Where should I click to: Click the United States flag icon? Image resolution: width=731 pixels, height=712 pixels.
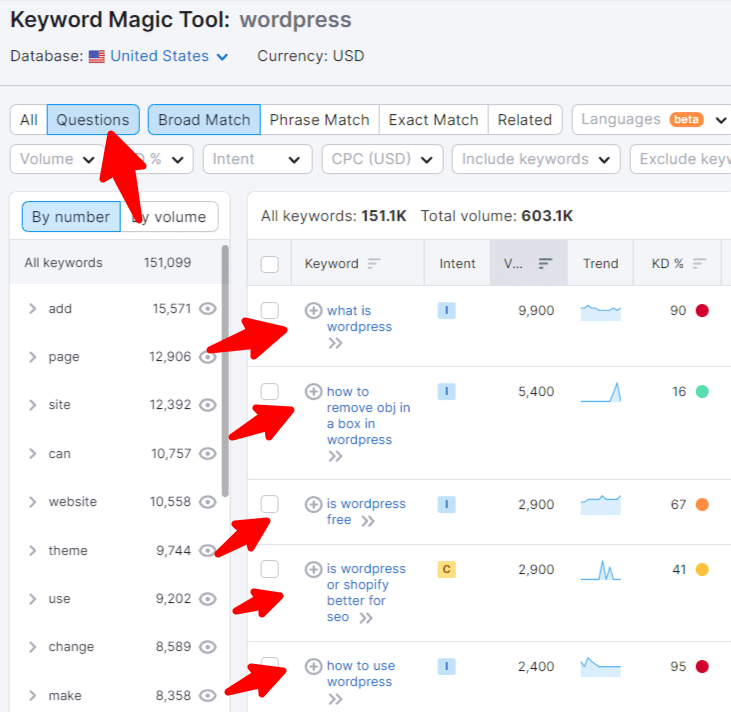pos(97,56)
